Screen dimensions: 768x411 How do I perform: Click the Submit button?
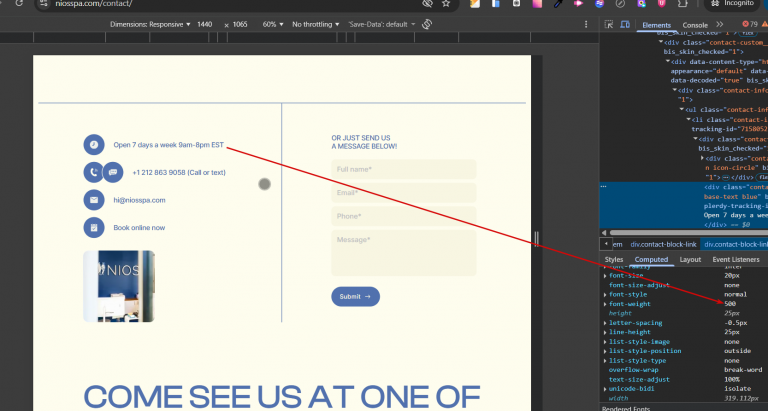pyautogui.click(x=355, y=296)
